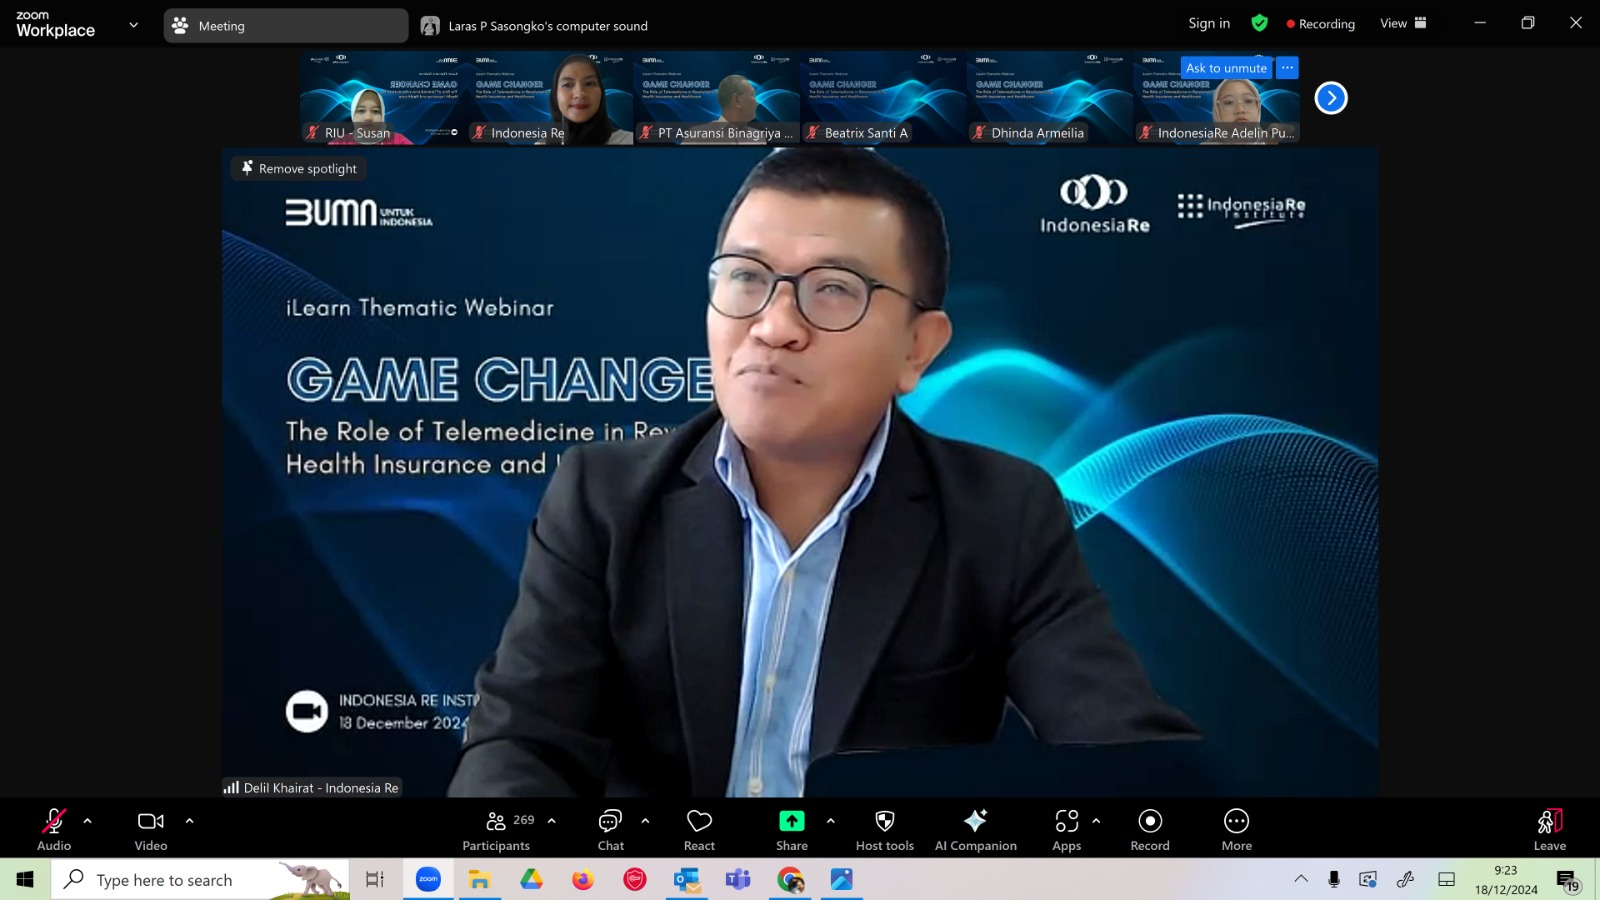
Task: Expand the Share options chevron
Action: tap(830, 821)
